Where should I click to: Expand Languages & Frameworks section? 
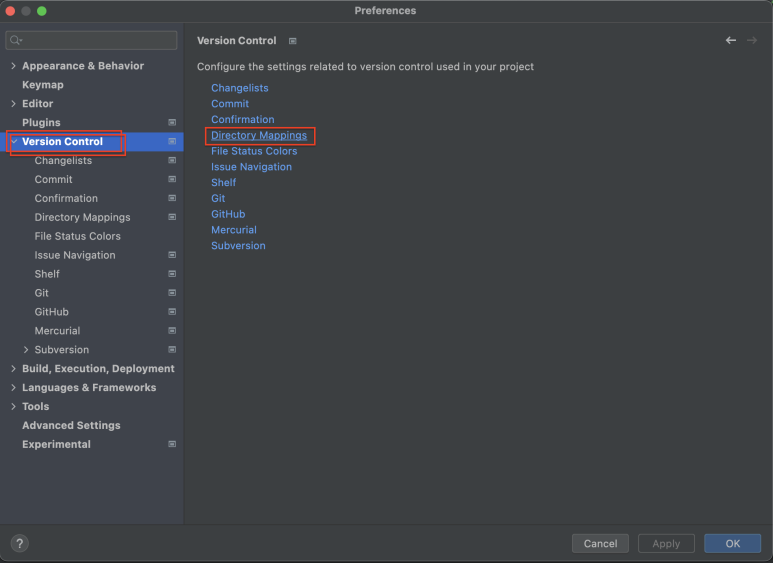[x=13, y=387]
